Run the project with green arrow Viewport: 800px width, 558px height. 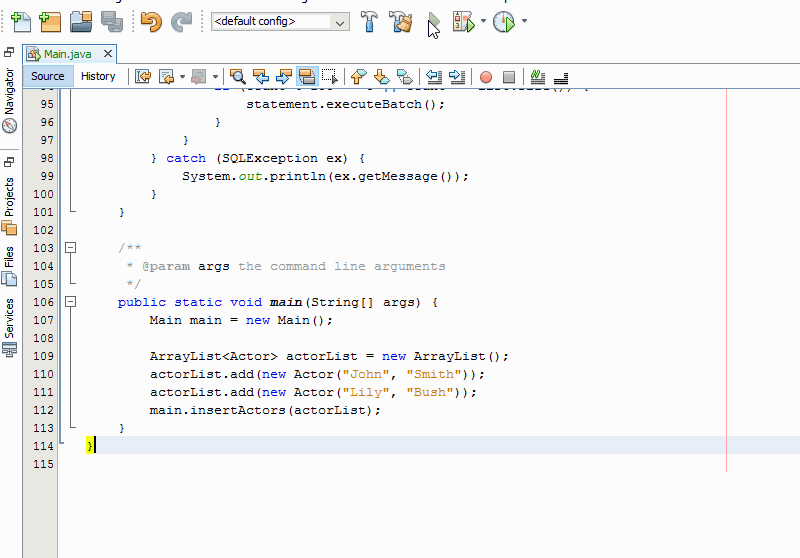click(434, 21)
